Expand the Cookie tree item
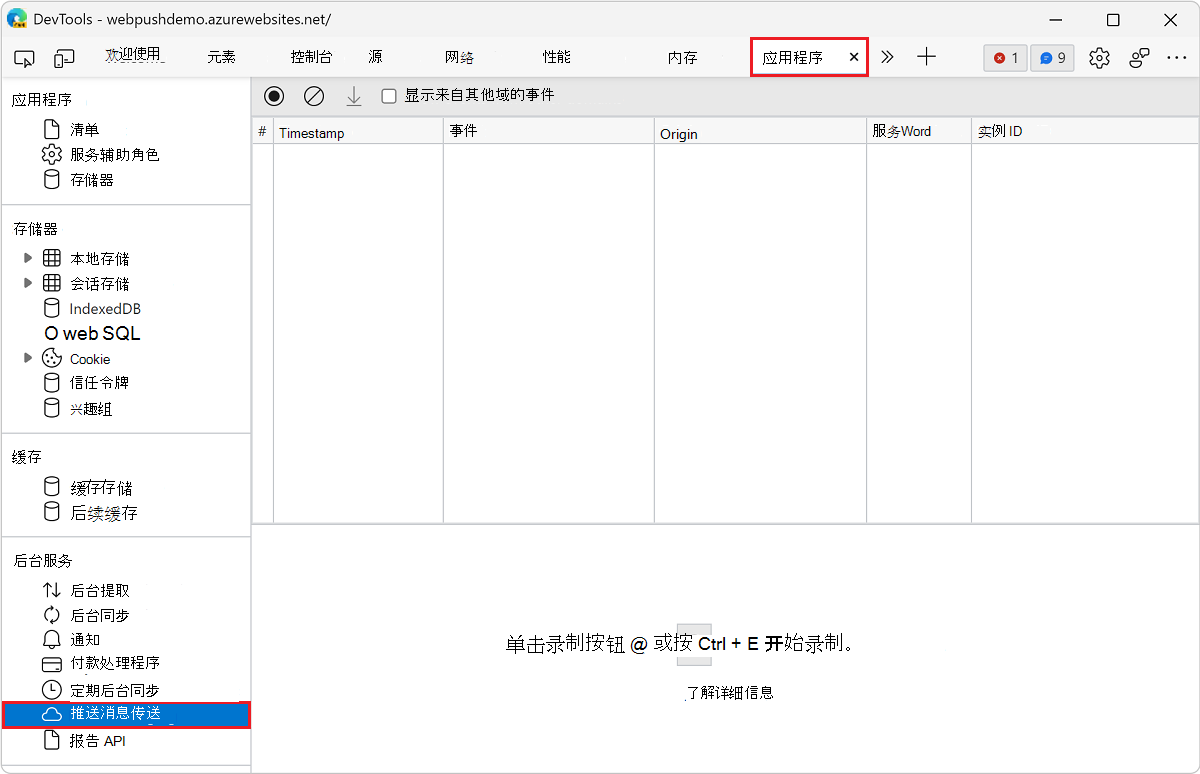Viewport: 1200px width, 774px height. coord(28,358)
